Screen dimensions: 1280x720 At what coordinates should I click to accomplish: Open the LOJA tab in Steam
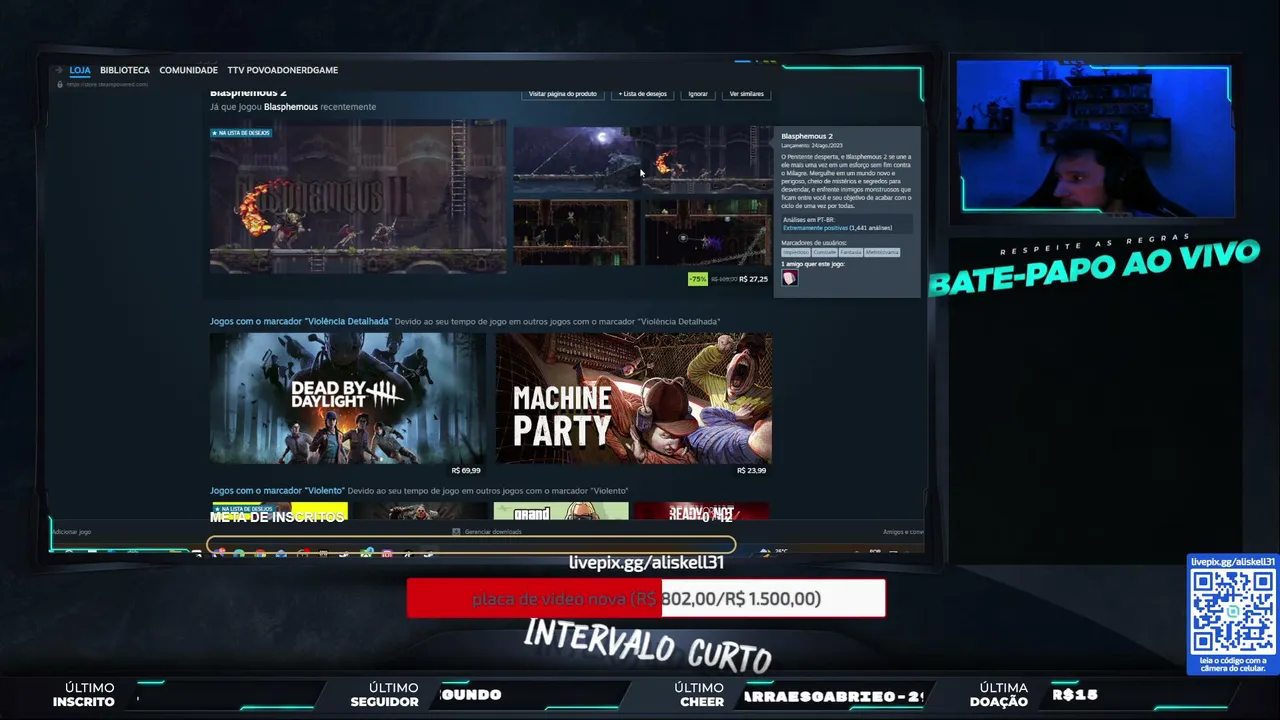pyautogui.click(x=80, y=70)
